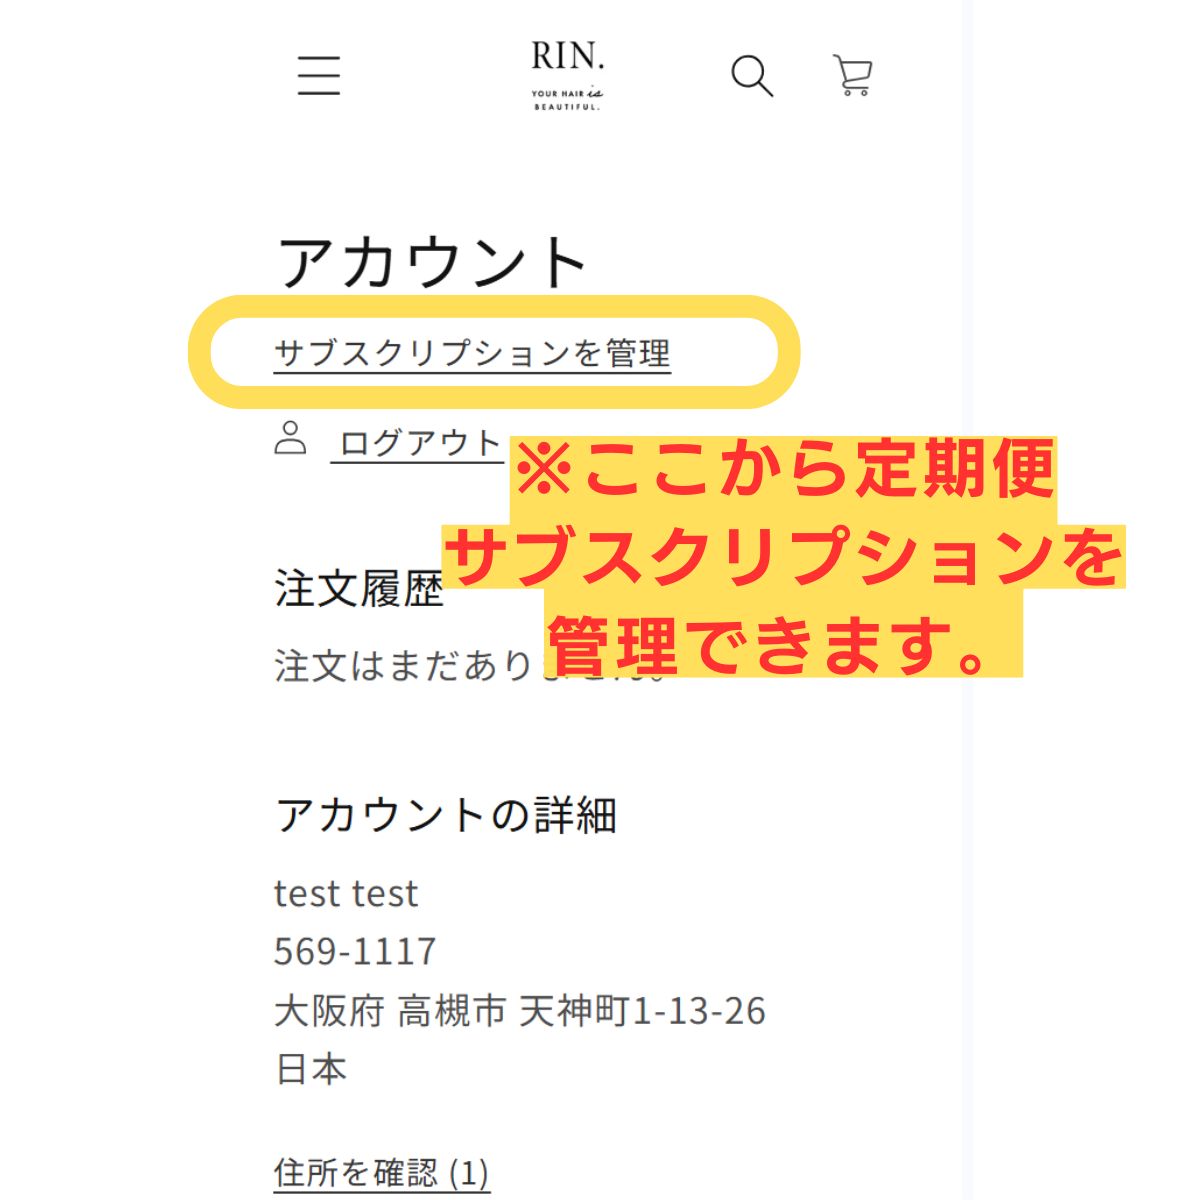This screenshot has height=1200, width=1200.
Task: Click the red note ※ここから定期便
Action: (x=784, y=469)
